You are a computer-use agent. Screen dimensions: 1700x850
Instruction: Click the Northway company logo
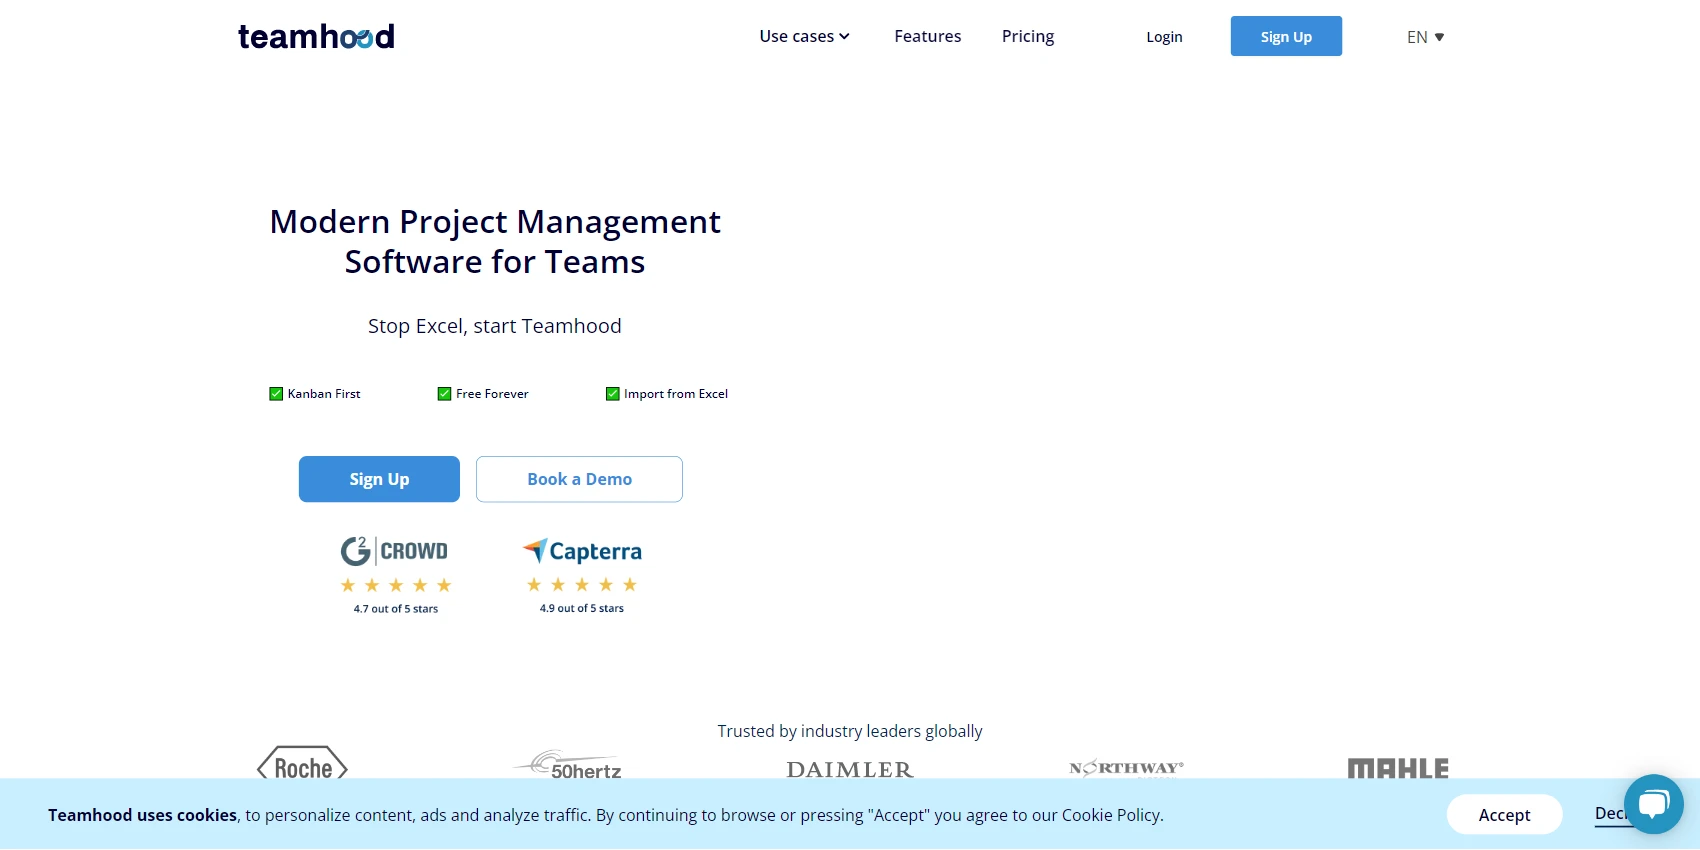coord(1126,768)
